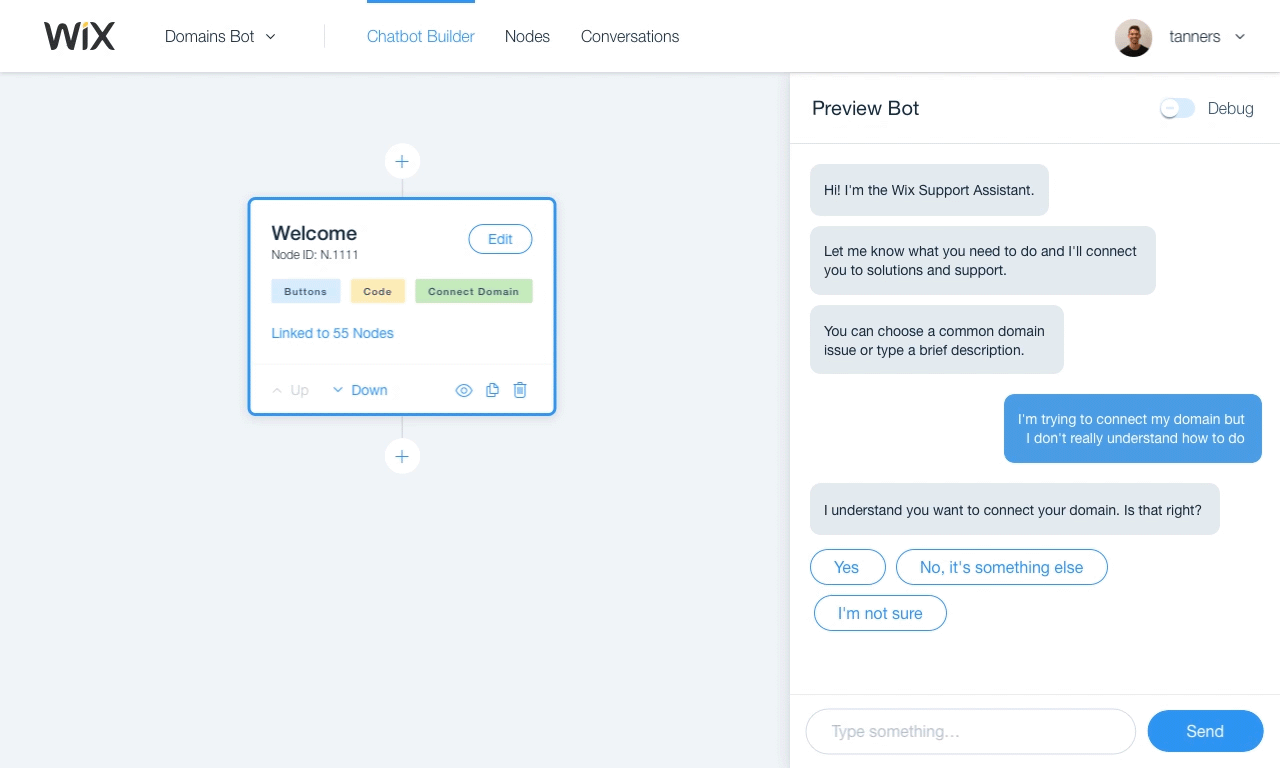Preview the Welcome node with eye icon
This screenshot has height=768, width=1280.
point(464,390)
